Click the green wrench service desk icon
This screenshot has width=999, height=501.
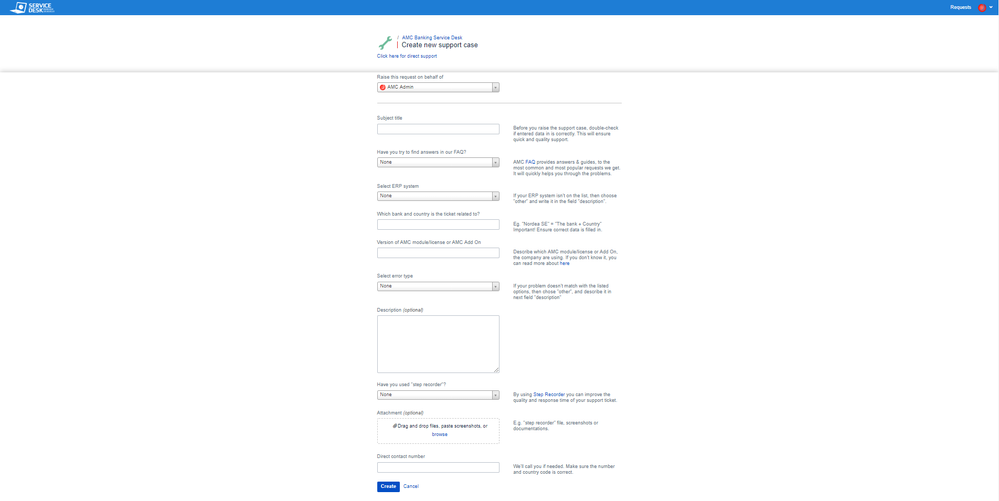point(385,43)
